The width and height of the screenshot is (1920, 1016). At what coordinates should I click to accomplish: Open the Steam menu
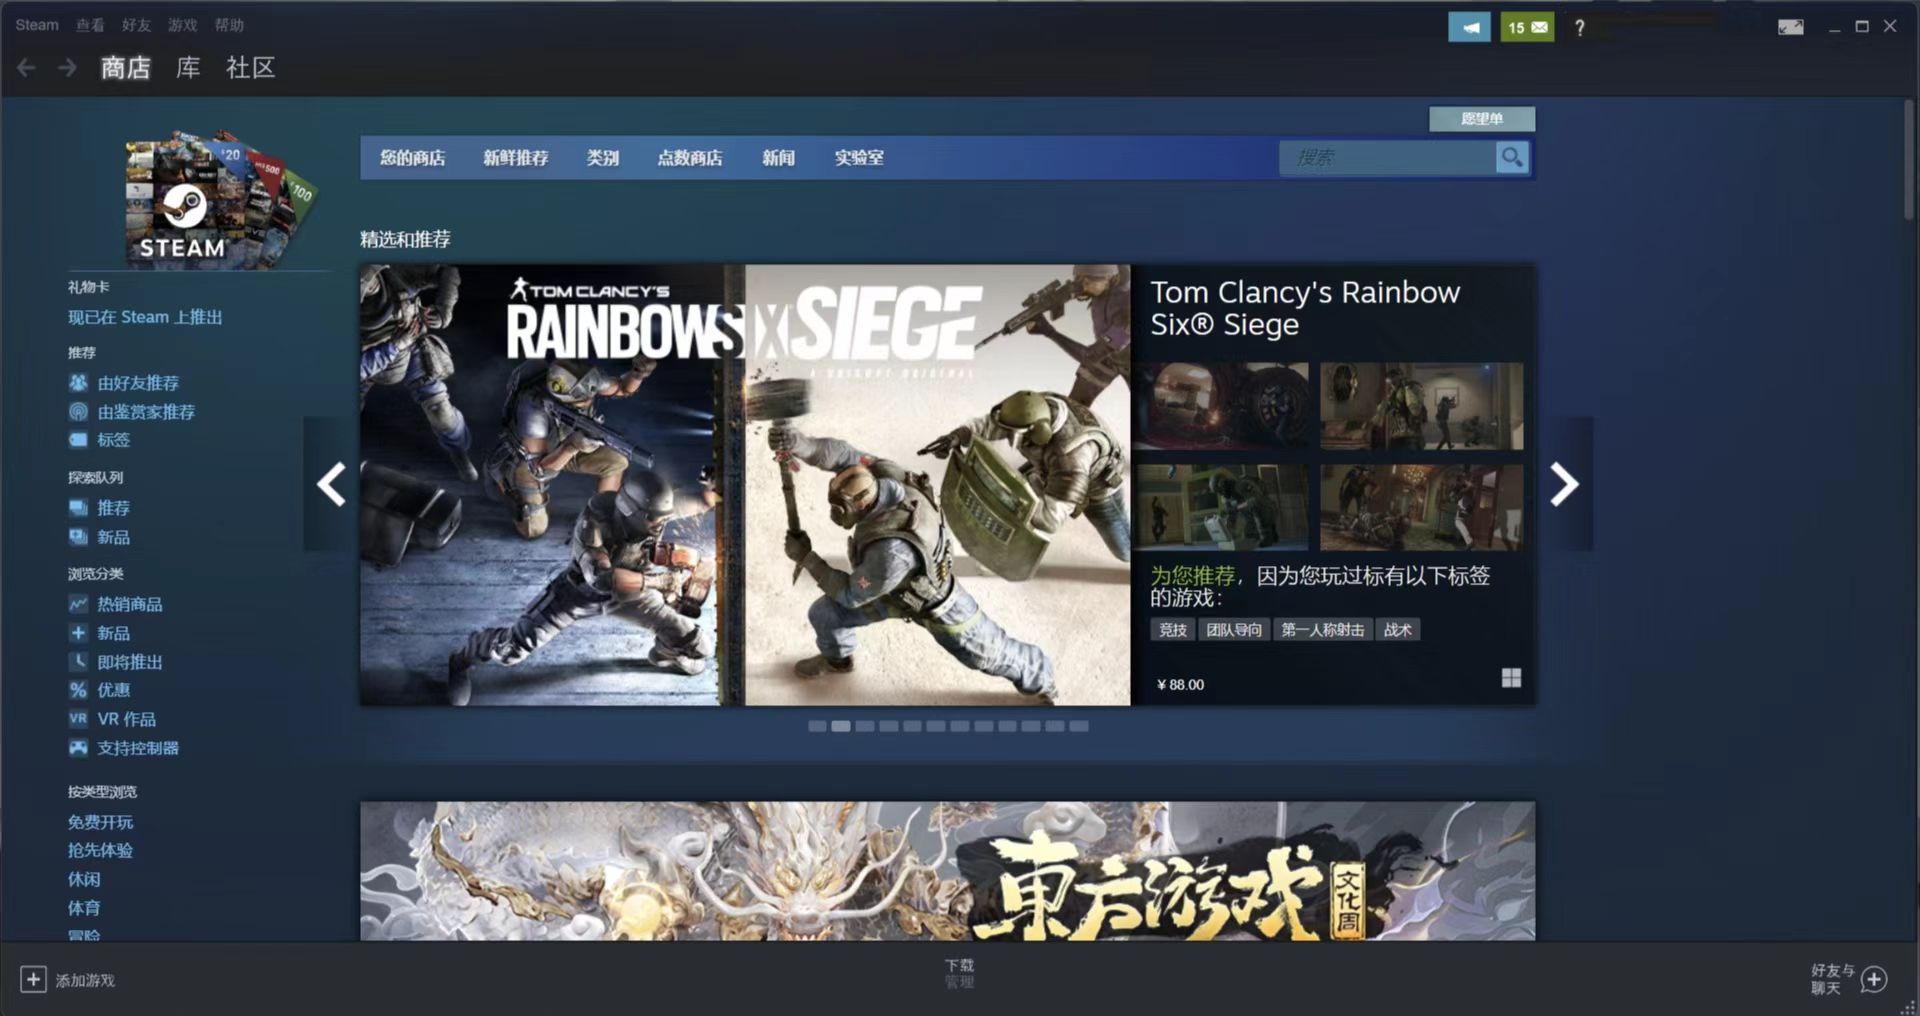37,25
